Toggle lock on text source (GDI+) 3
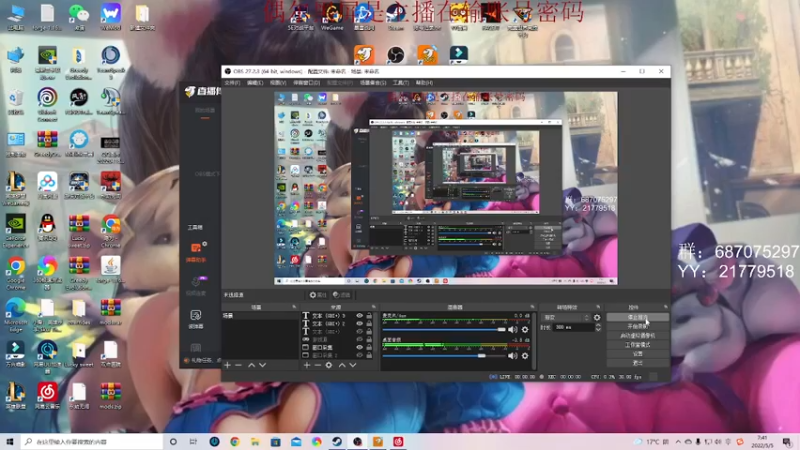The image size is (800, 450). coord(369,316)
